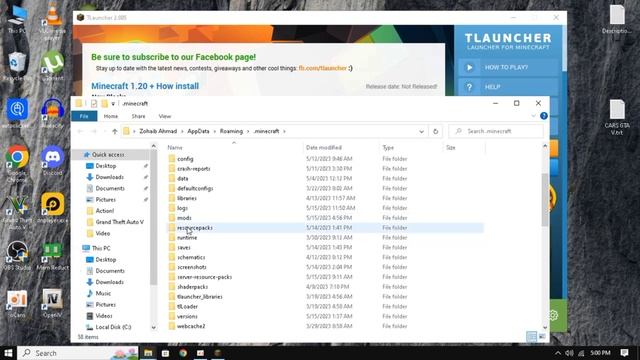The height and width of the screenshot is (360, 640).
Task: Select the versions folder
Action: 187,316
